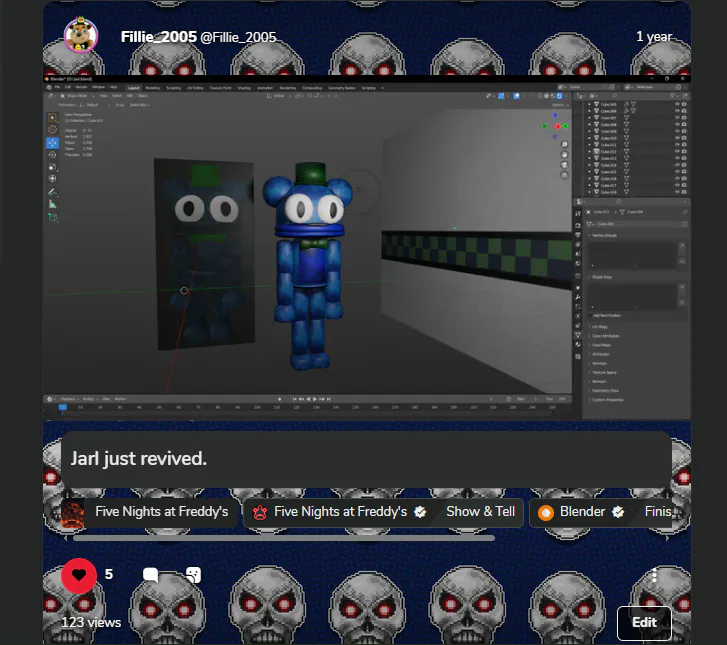The width and height of the screenshot is (727, 645).
Task: Click the Fillie_2005 profile avatar
Action: [x=81, y=36]
